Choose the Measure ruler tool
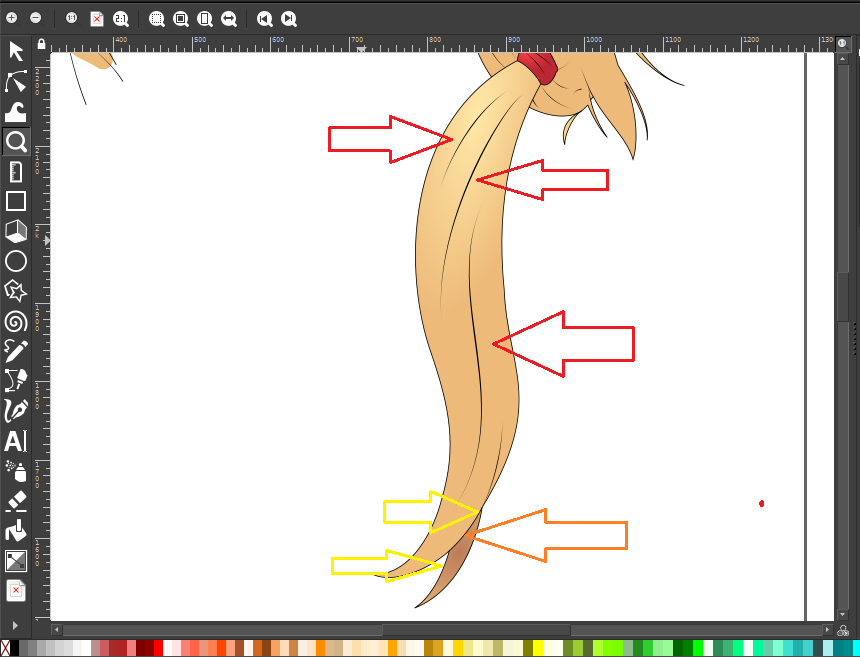Image resolution: width=860 pixels, height=657 pixels. pyautogui.click(x=15, y=171)
